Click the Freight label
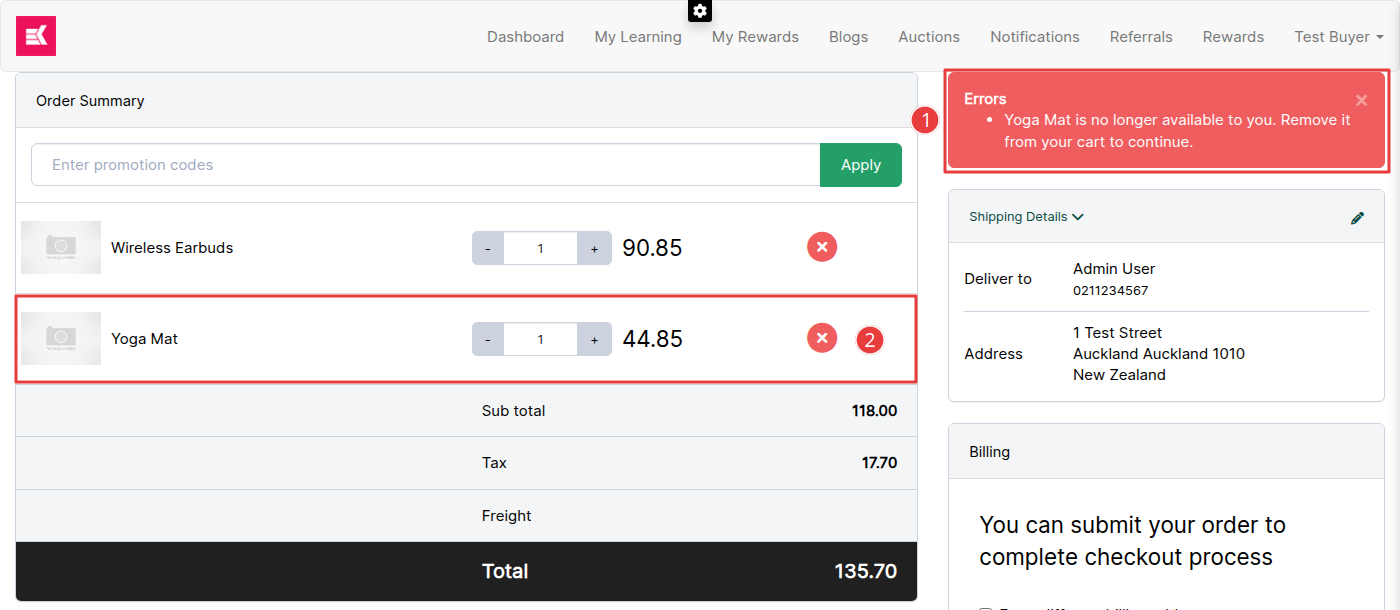 click(x=506, y=516)
